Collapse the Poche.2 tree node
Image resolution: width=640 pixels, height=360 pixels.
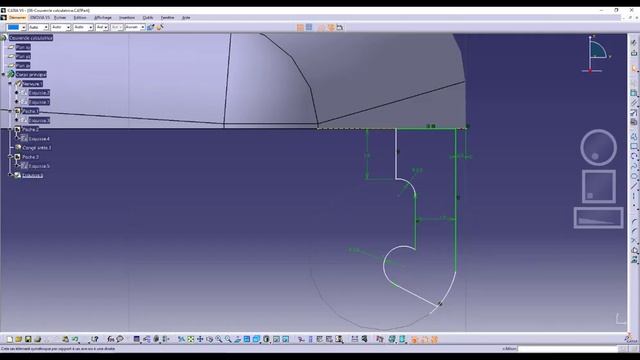click(x=10, y=129)
